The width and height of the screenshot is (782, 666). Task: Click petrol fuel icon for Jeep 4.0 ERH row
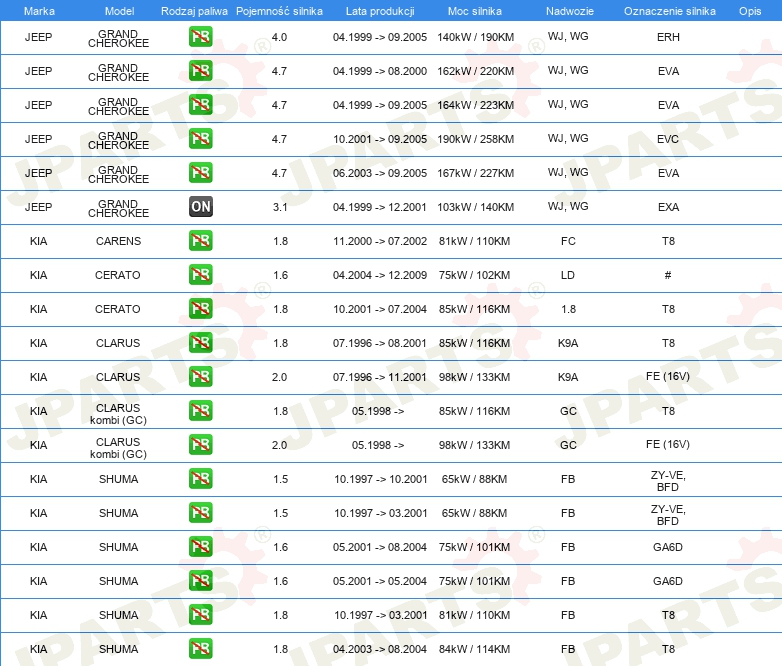point(200,37)
